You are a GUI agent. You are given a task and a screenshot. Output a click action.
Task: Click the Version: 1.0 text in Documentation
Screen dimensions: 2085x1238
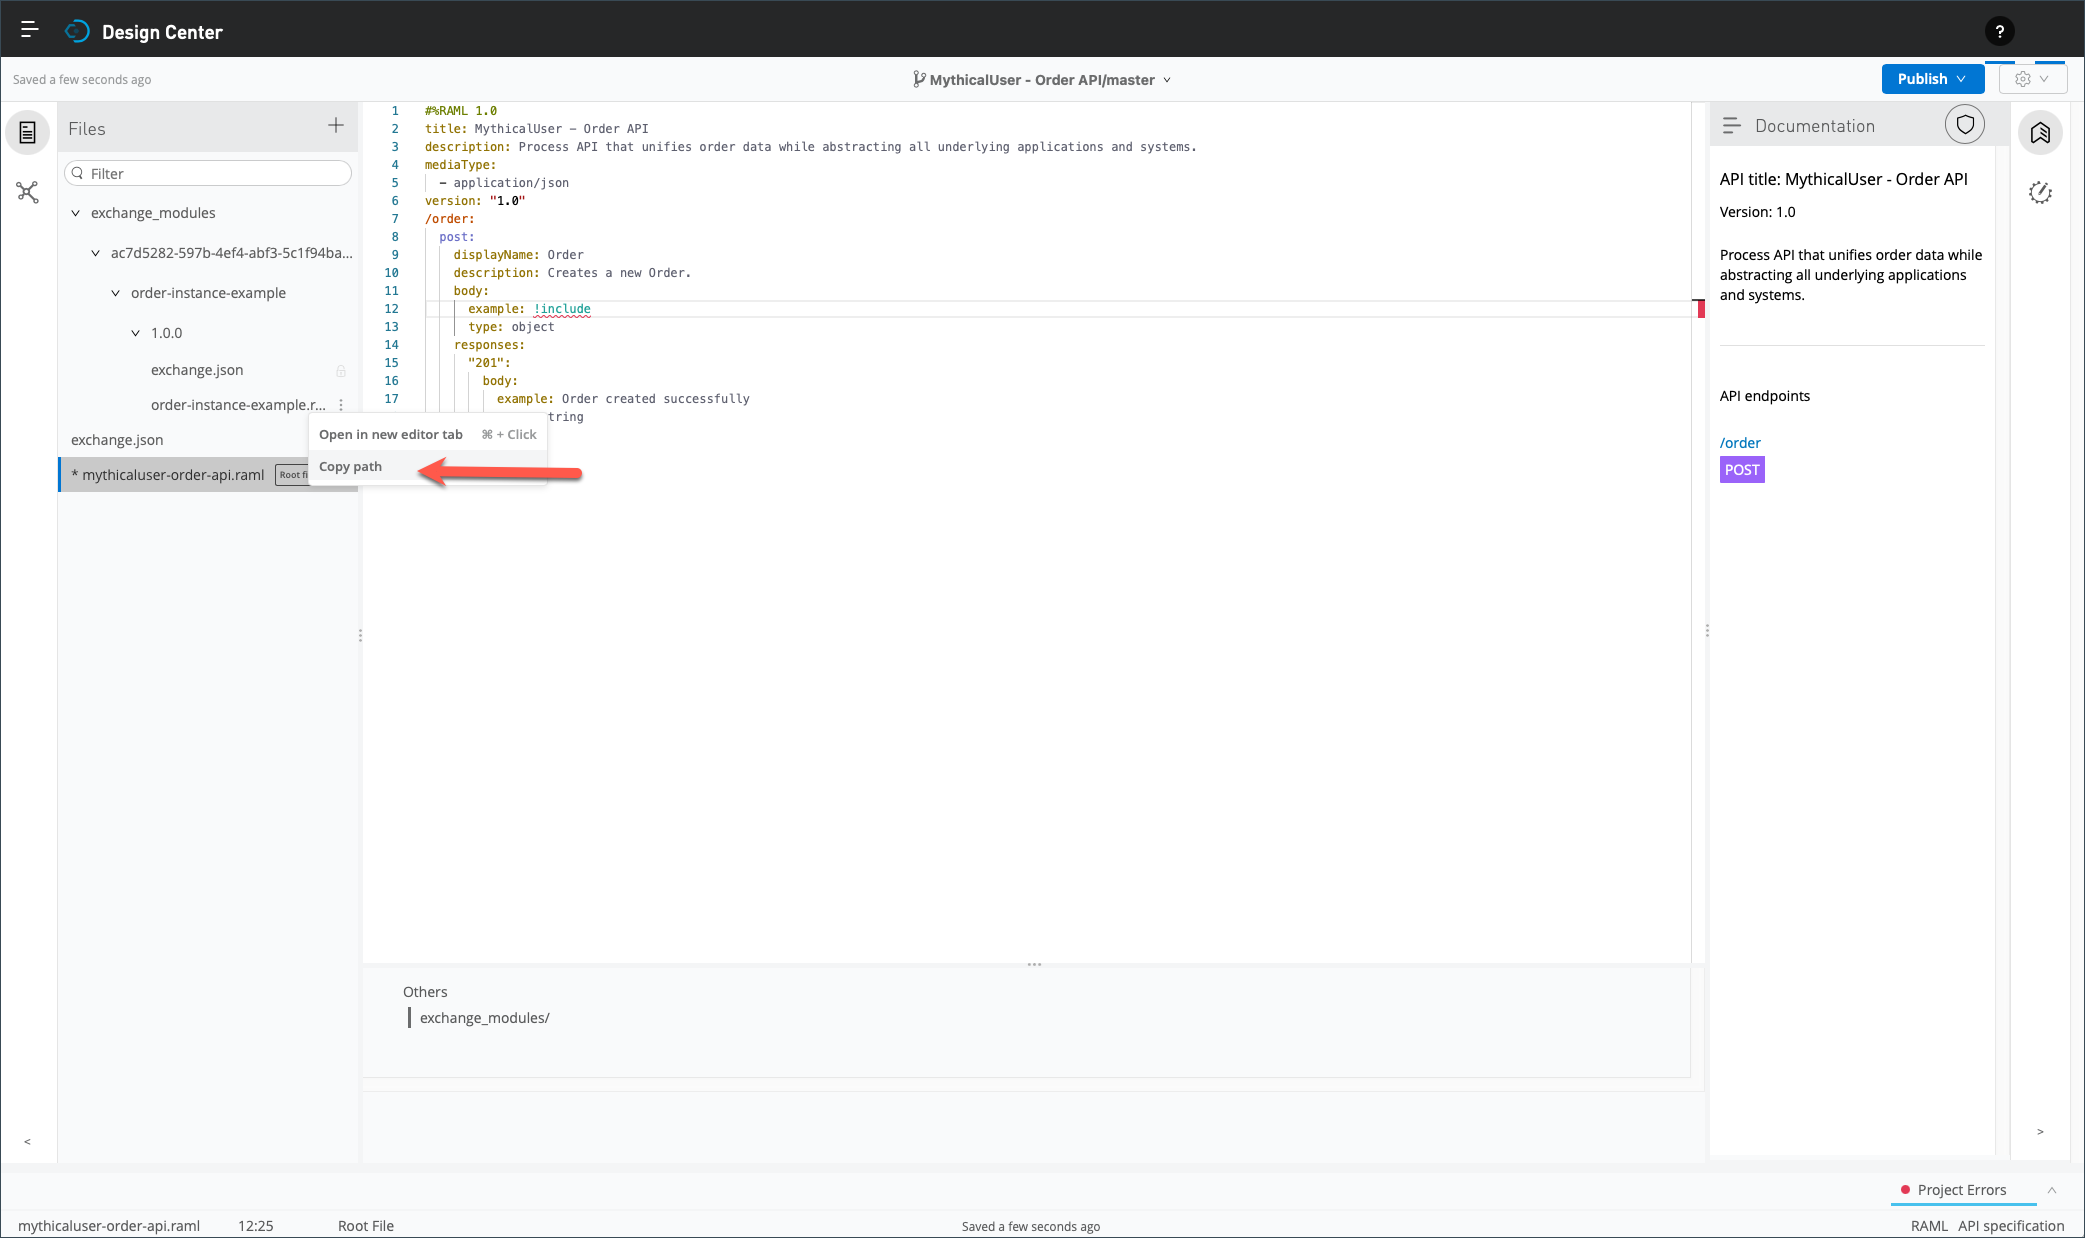click(1757, 212)
